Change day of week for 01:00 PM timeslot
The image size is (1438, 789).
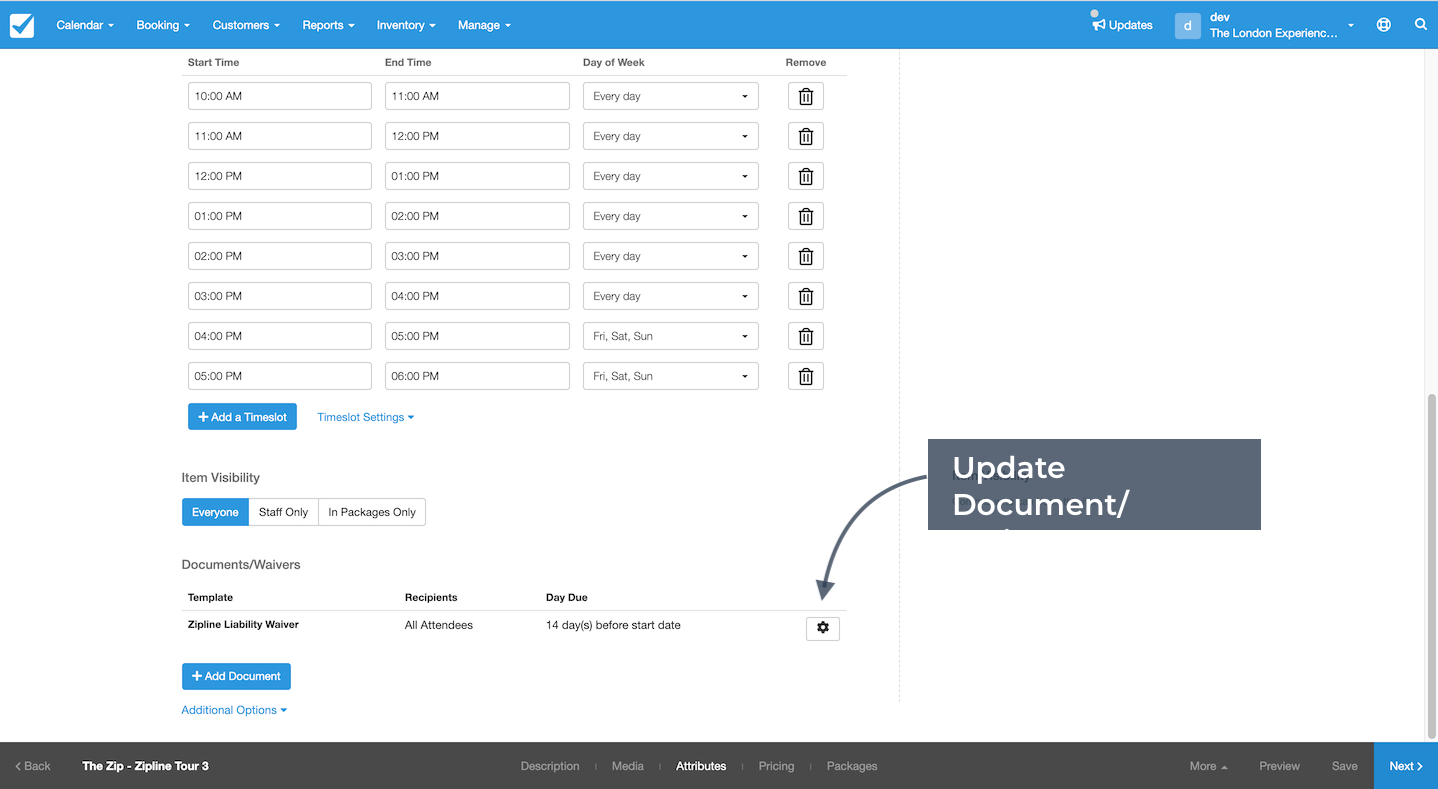point(671,216)
